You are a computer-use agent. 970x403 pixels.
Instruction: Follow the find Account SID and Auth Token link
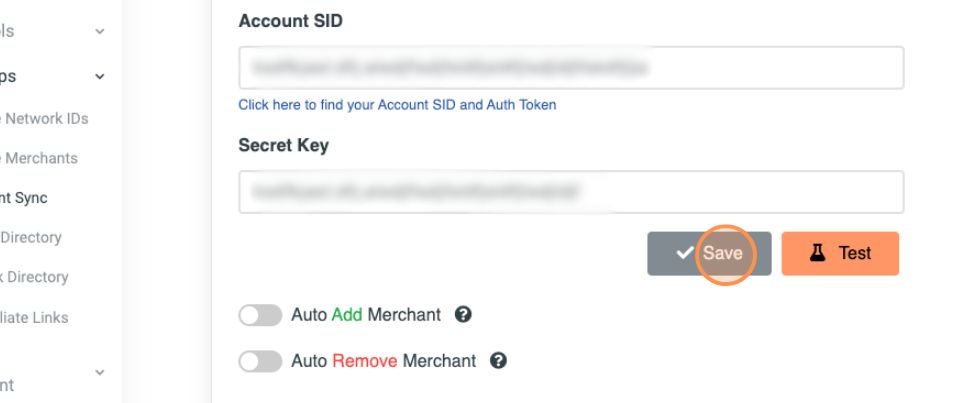[397, 104]
